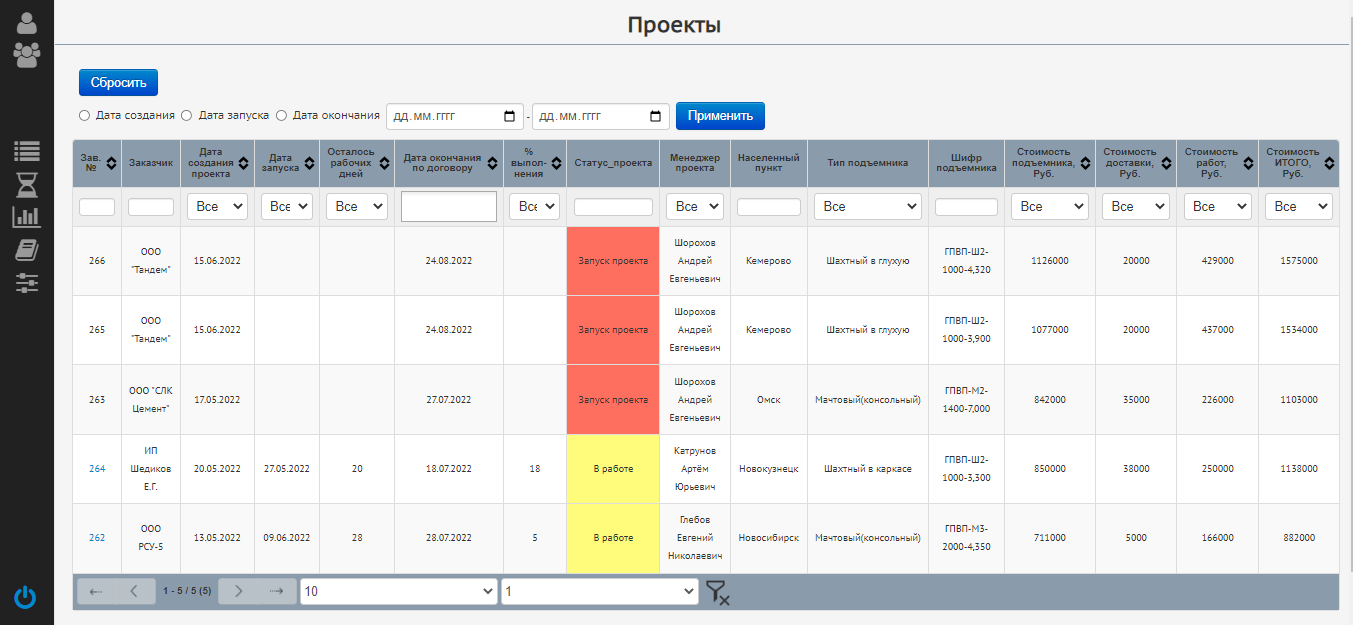Click Дата окончания по договору filter input
1353x625 pixels.
point(449,207)
